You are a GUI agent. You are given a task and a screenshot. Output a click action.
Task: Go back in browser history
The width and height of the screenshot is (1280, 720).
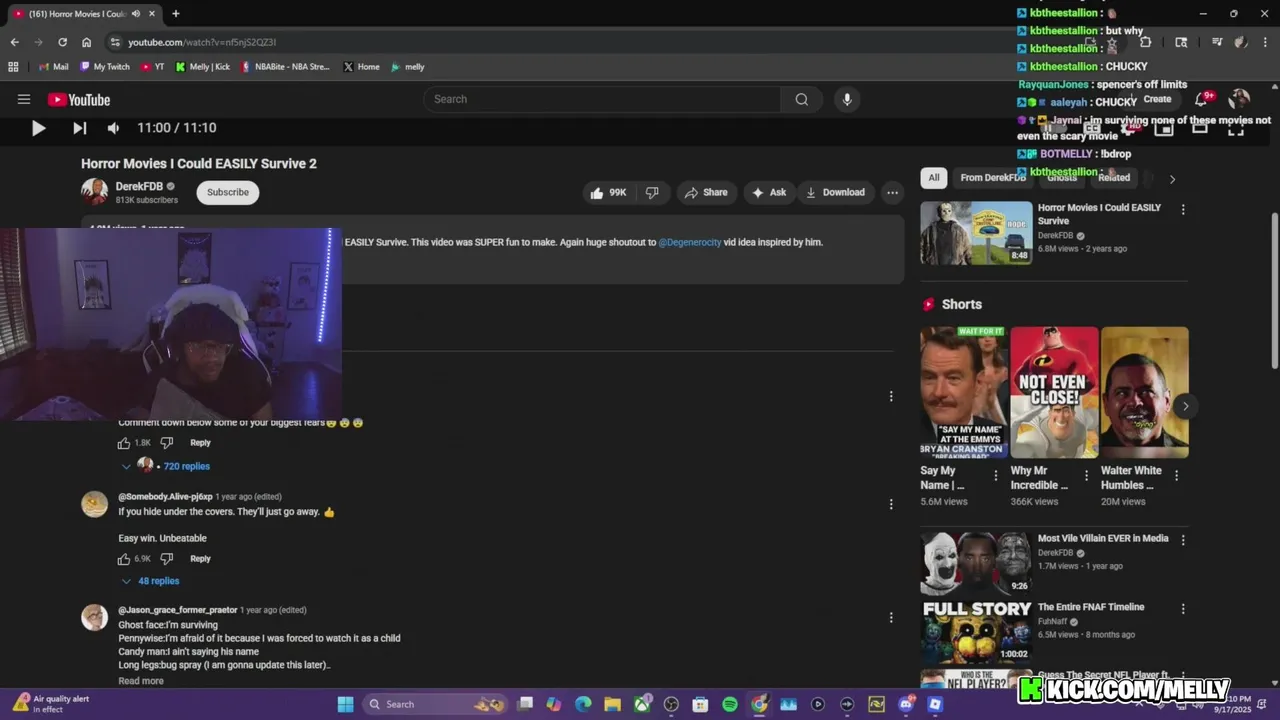[x=14, y=42]
